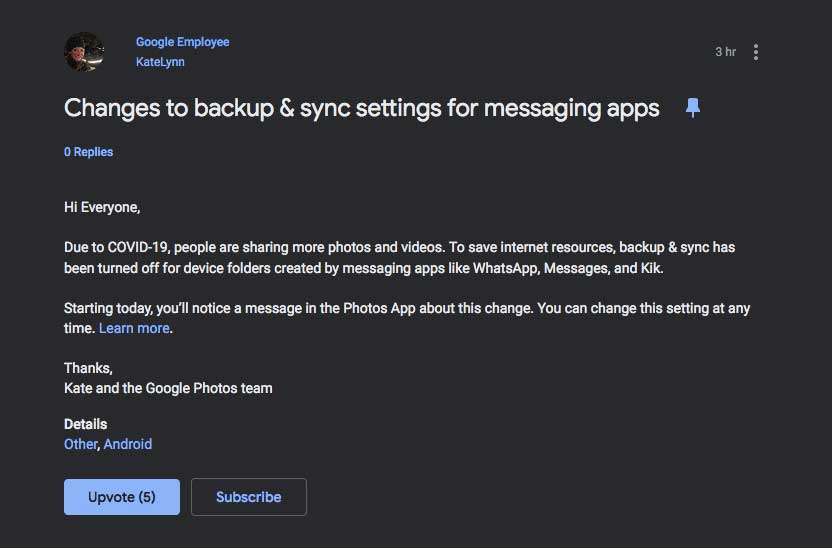Click the blue pin icon beside title
832x548 pixels.
(x=692, y=108)
